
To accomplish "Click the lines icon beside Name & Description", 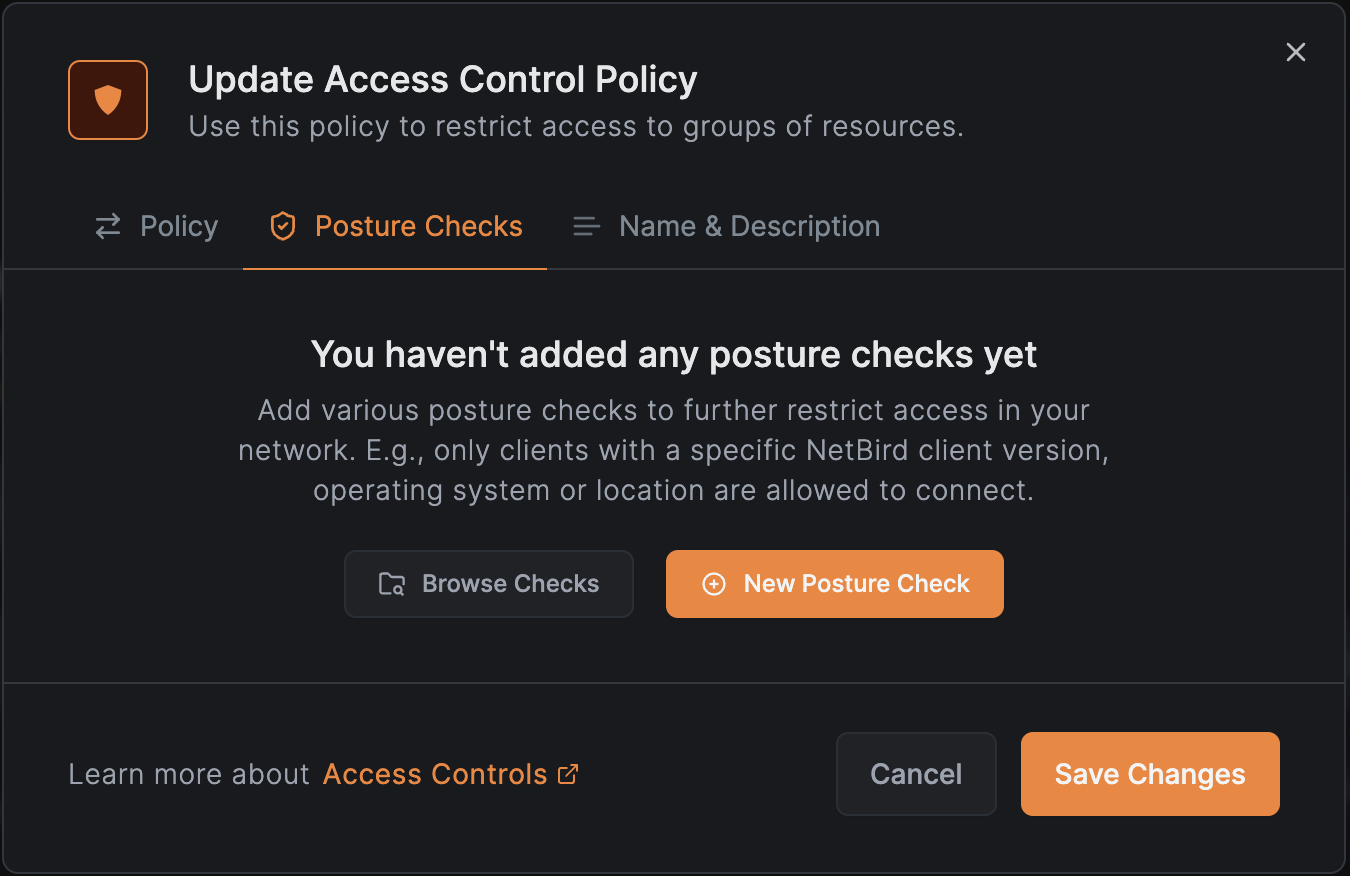I will (586, 226).
